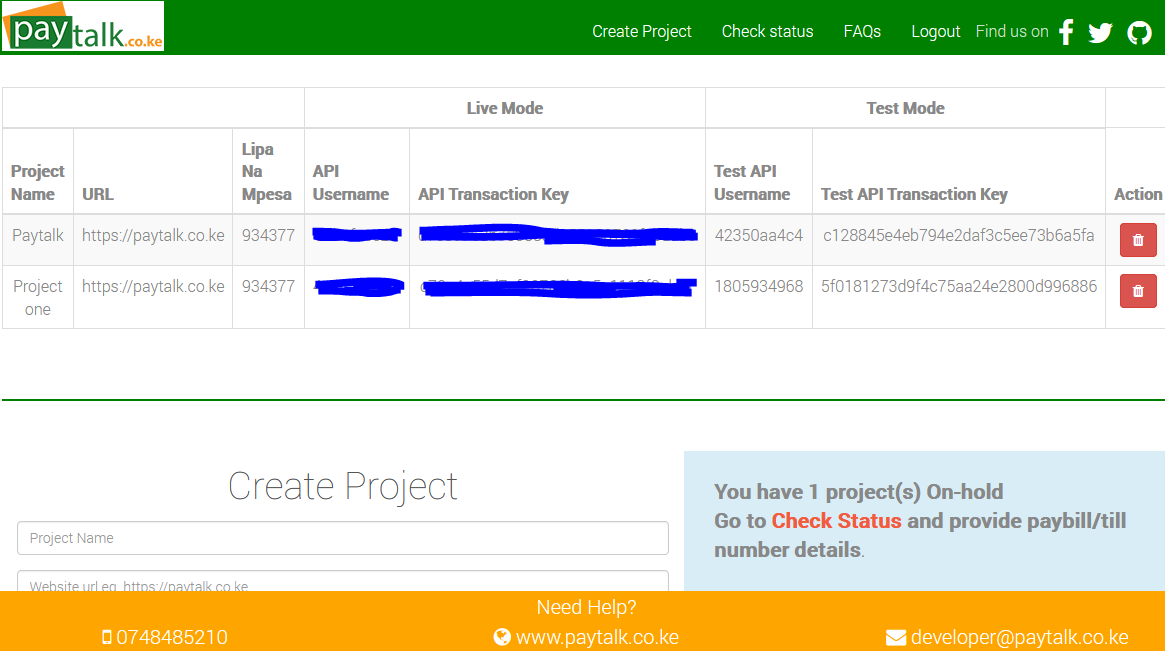This screenshot has height=652, width=1165.
Task: Click URL in the Paytalk row
Action: tap(153, 235)
